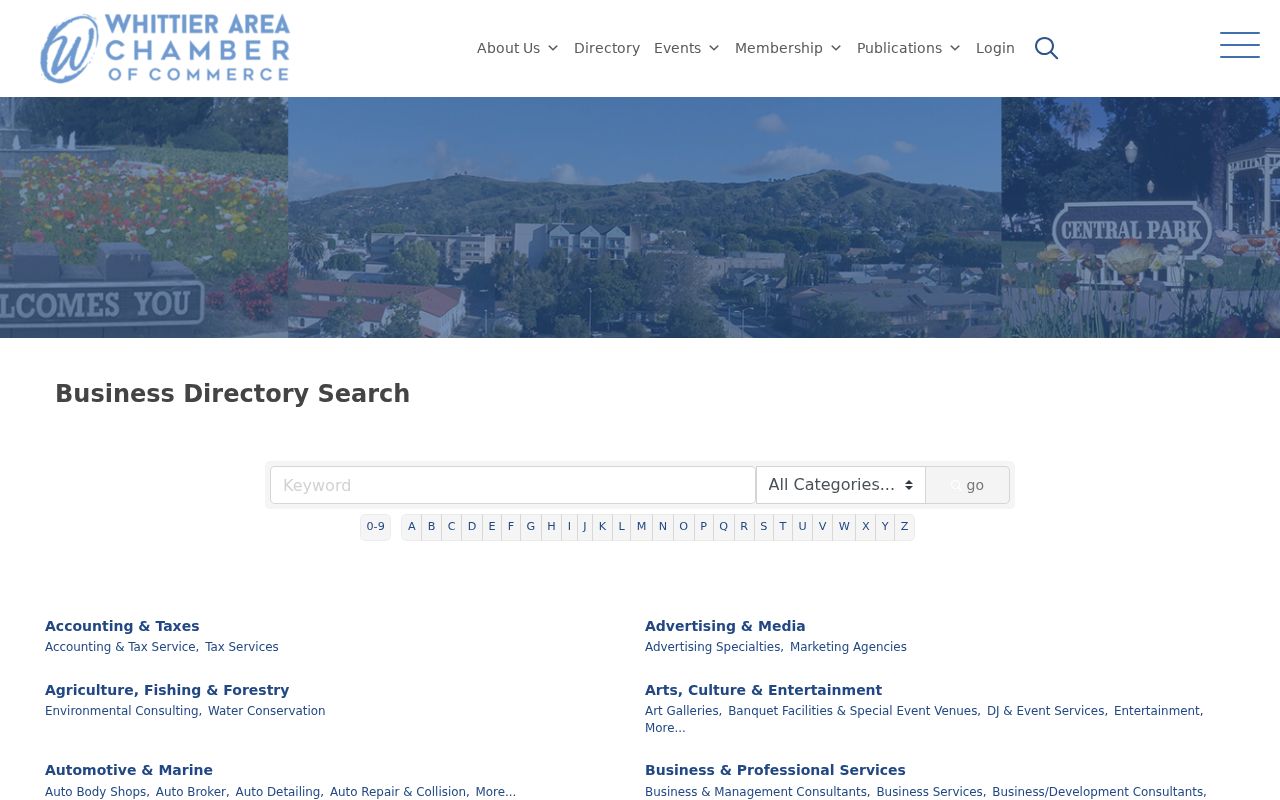Click the Whittier Area Chamber of Commerce logo
The width and height of the screenshot is (1280, 800).
pos(165,48)
